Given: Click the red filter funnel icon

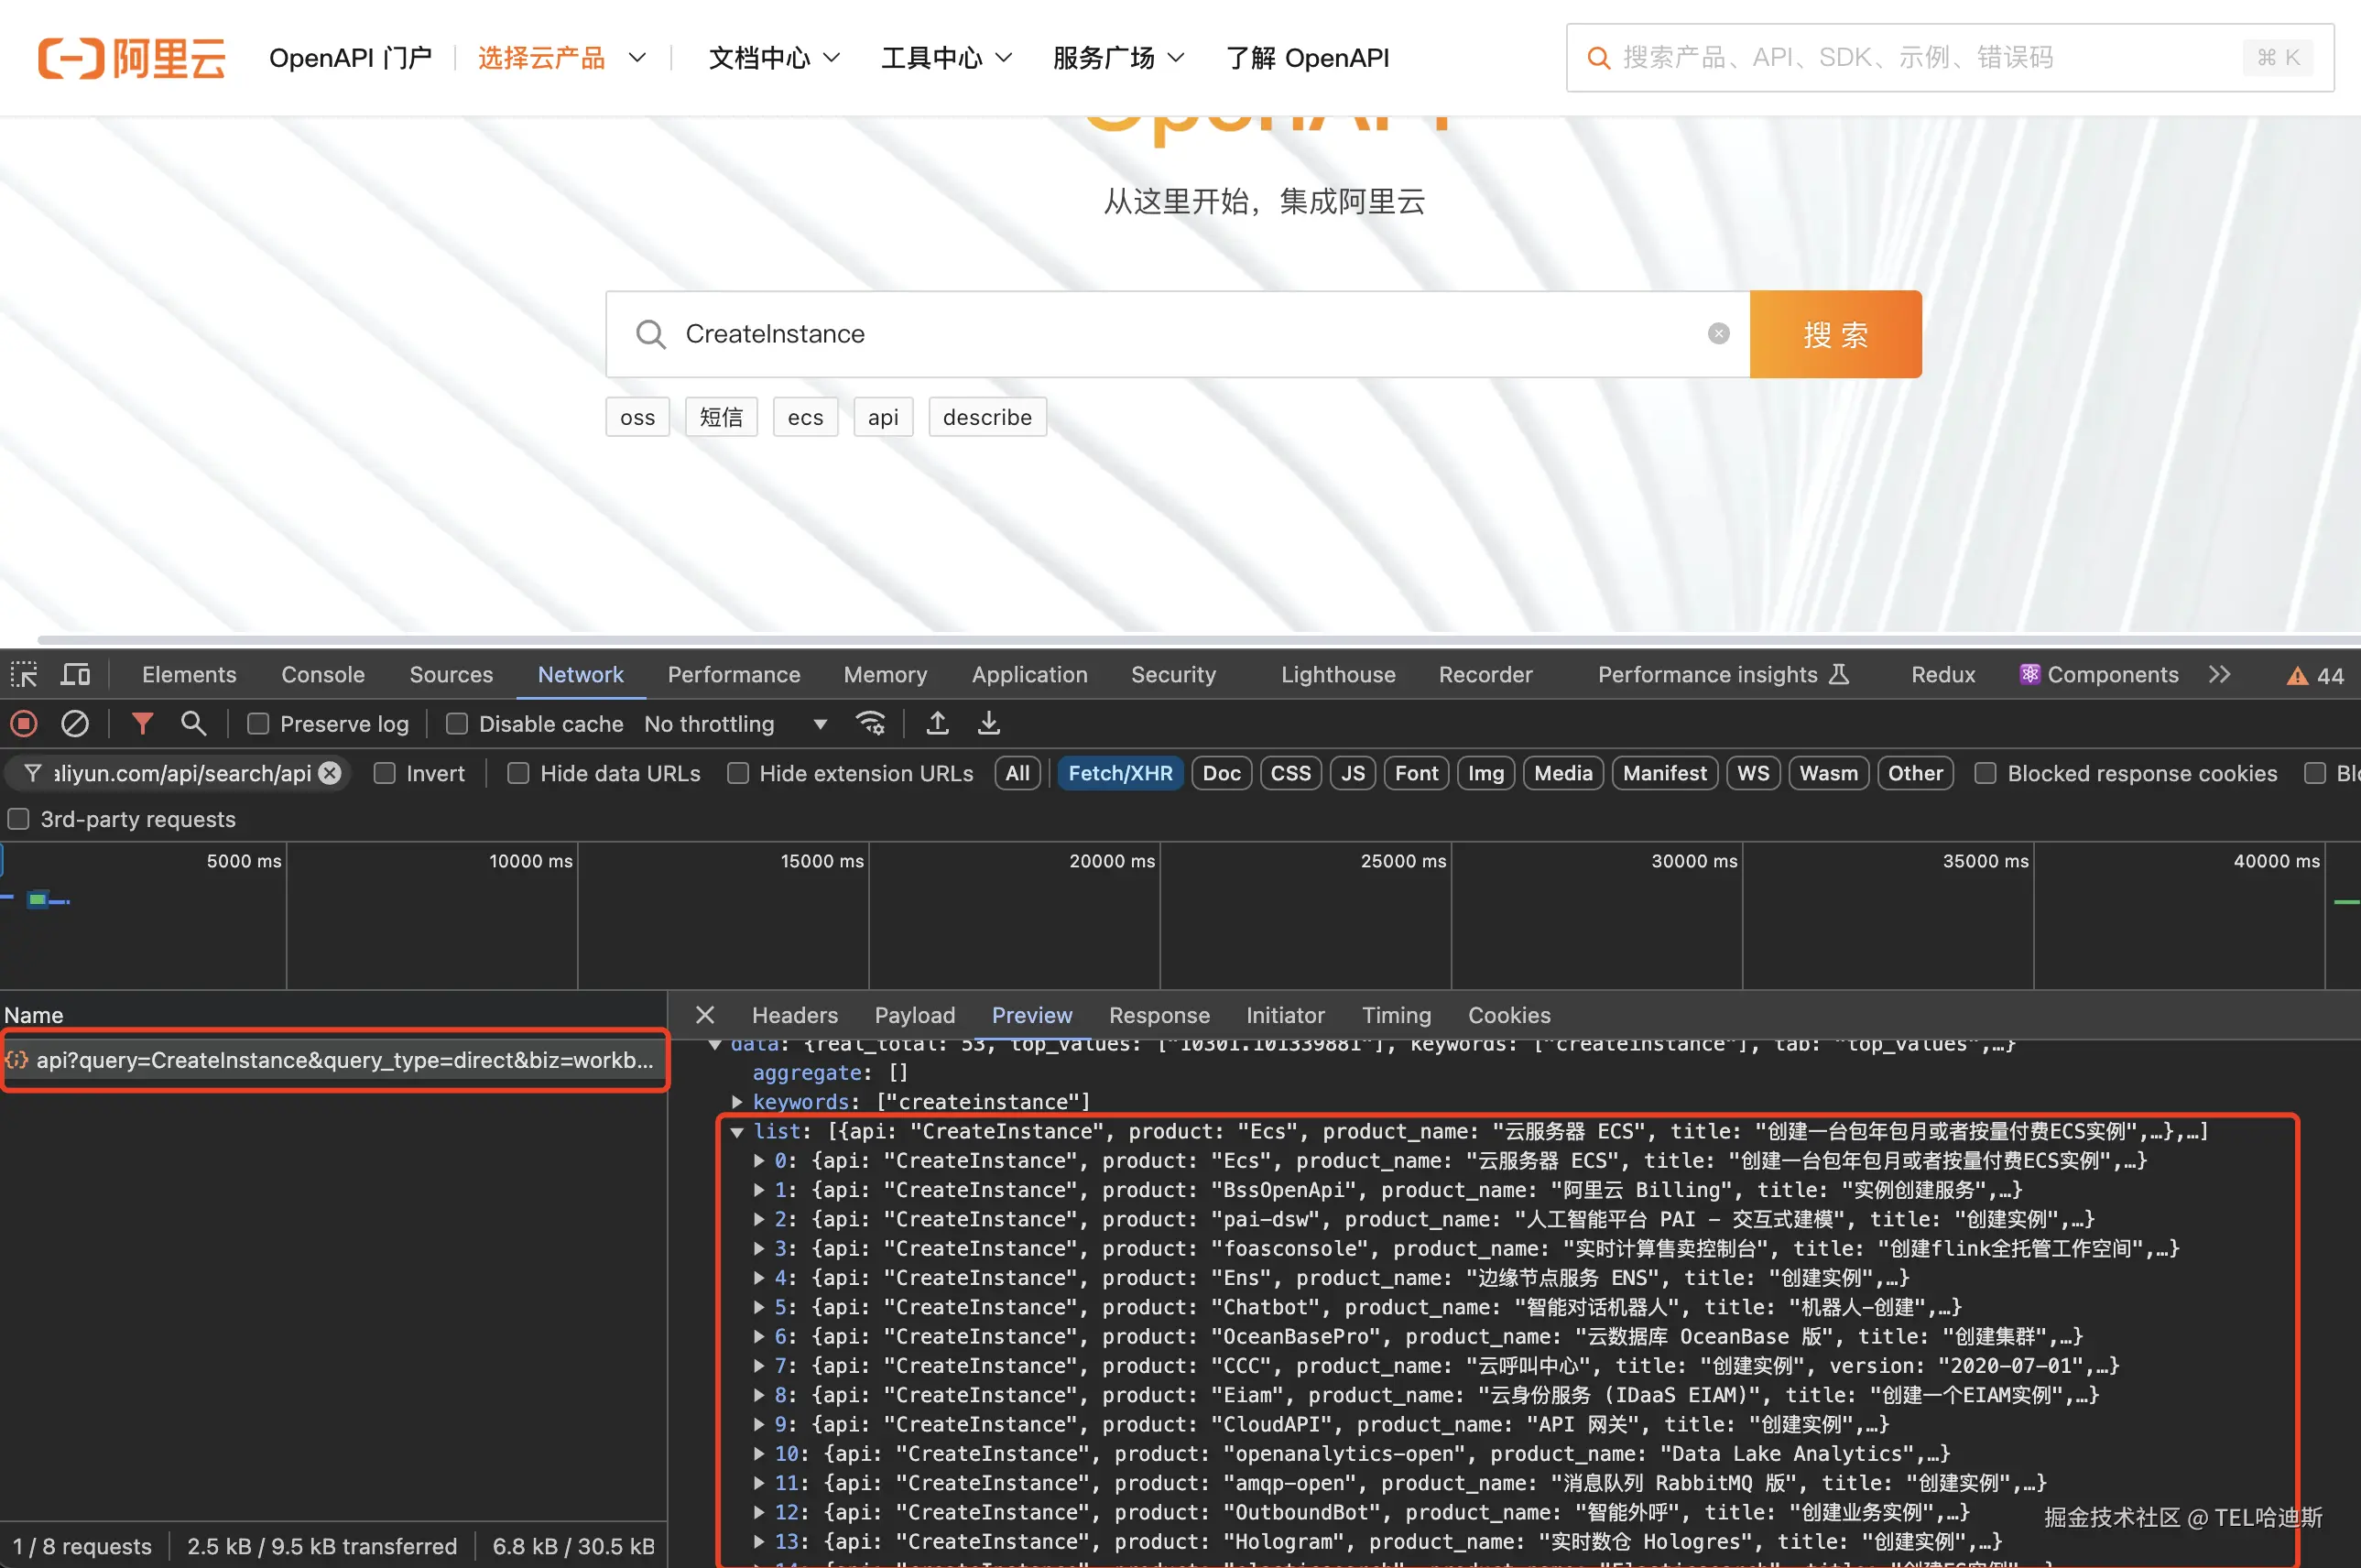Looking at the screenshot, I should click(x=142, y=723).
